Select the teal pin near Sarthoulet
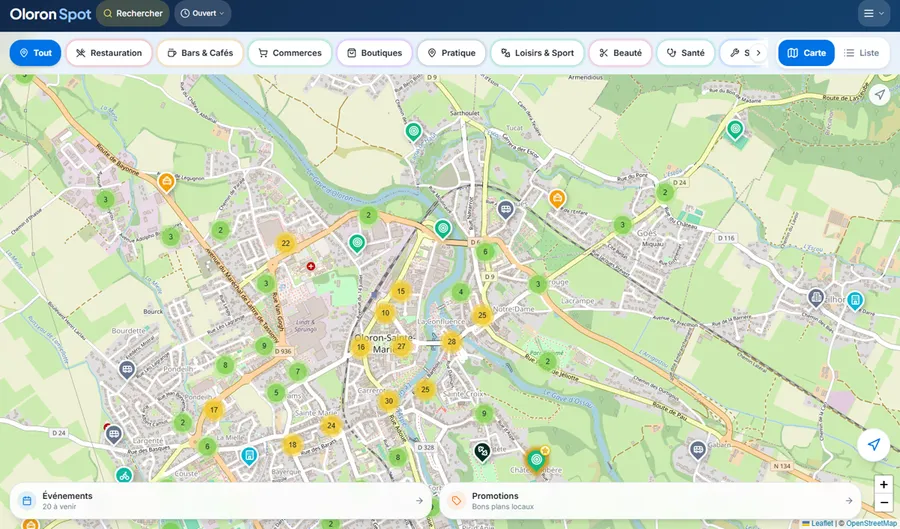 point(413,132)
